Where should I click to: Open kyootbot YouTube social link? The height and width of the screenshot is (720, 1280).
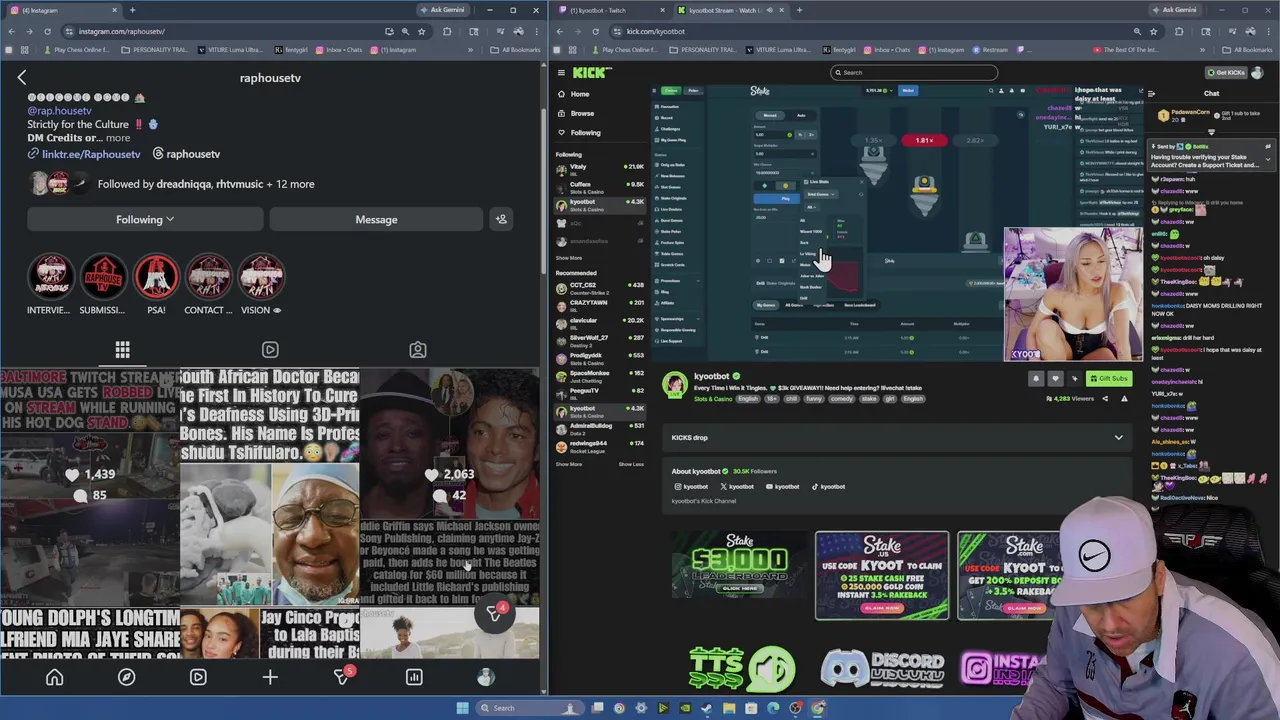tap(782, 487)
